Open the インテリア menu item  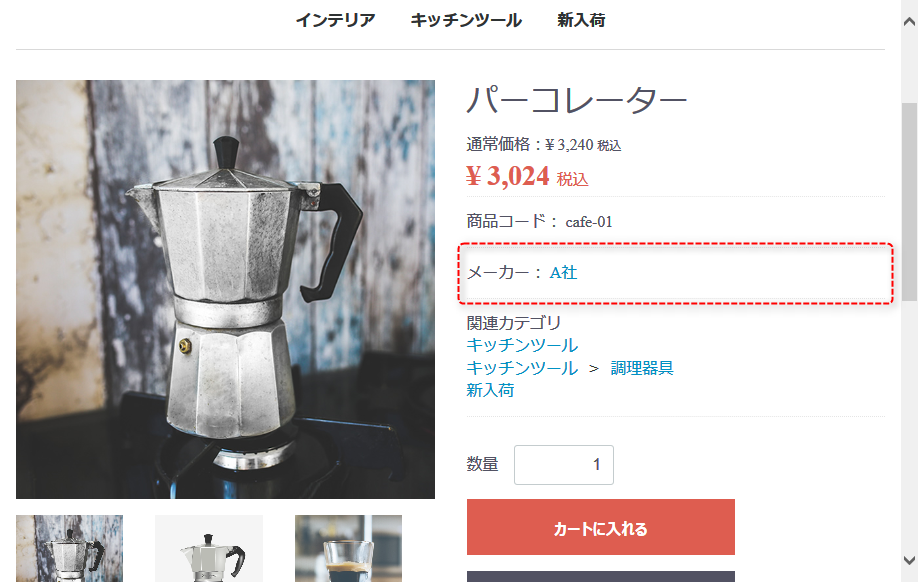tap(335, 20)
